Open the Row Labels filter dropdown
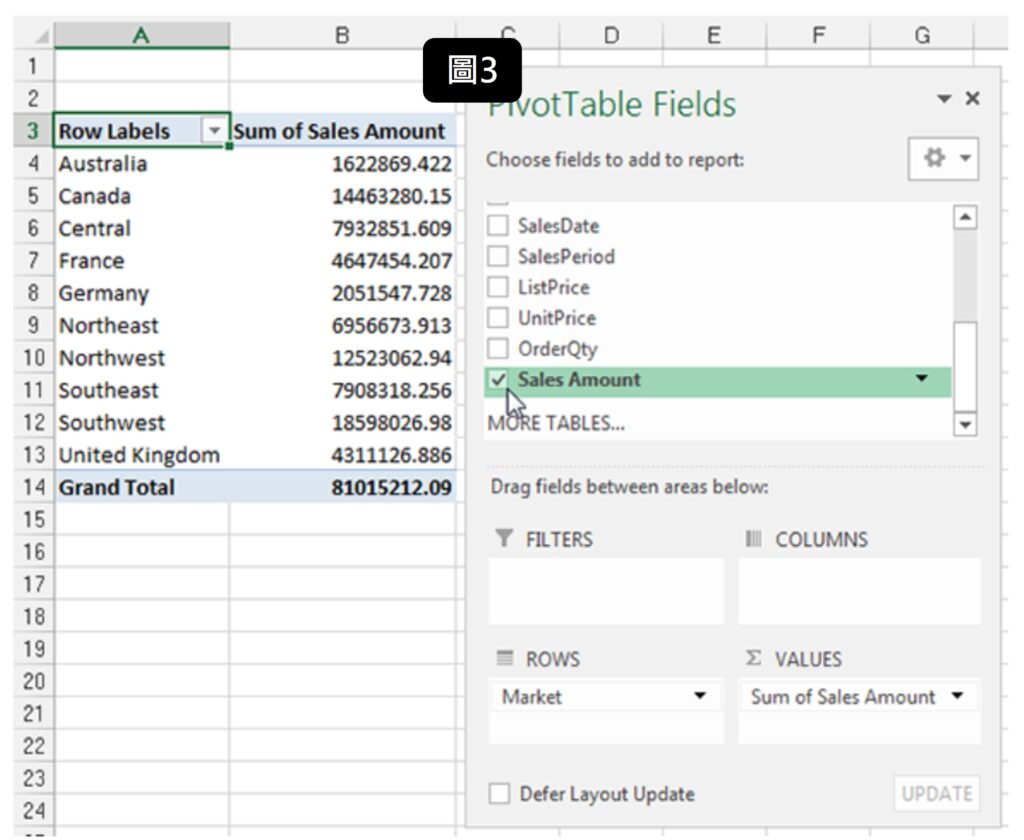The height and width of the screenshot is (840, 1024). [x=214, y=132]
